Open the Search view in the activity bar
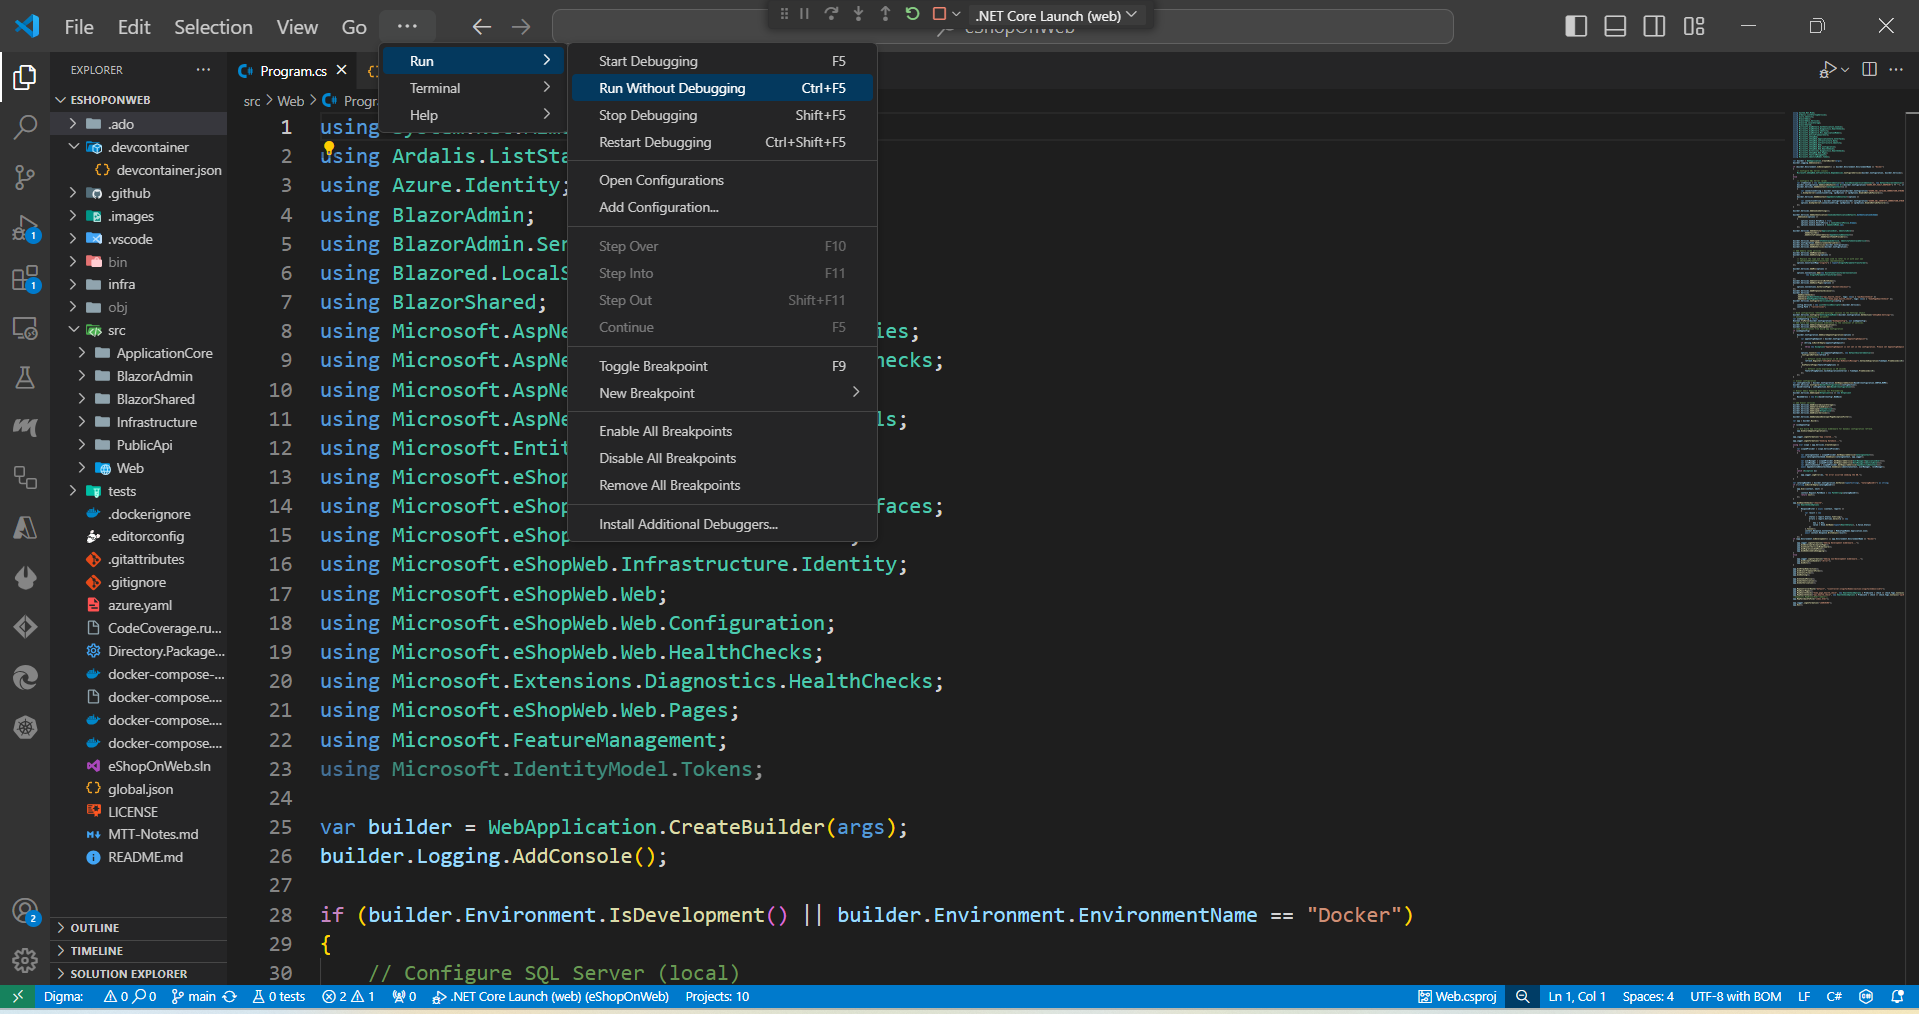 [25, 127]
